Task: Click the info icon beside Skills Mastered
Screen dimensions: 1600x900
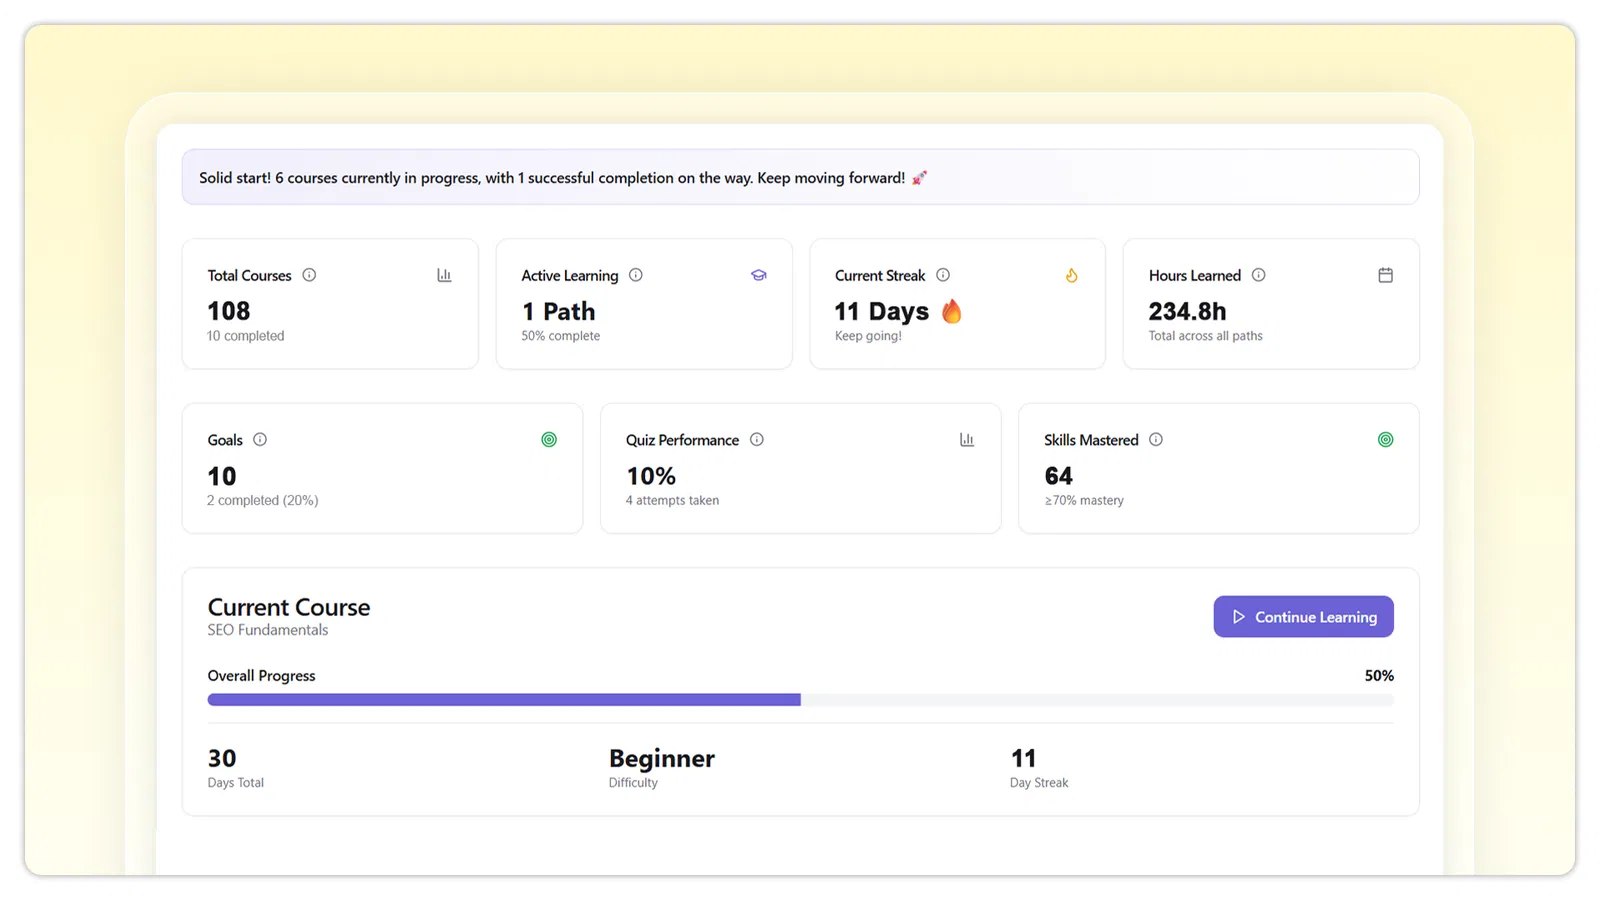Action: tap(1156, 439)
